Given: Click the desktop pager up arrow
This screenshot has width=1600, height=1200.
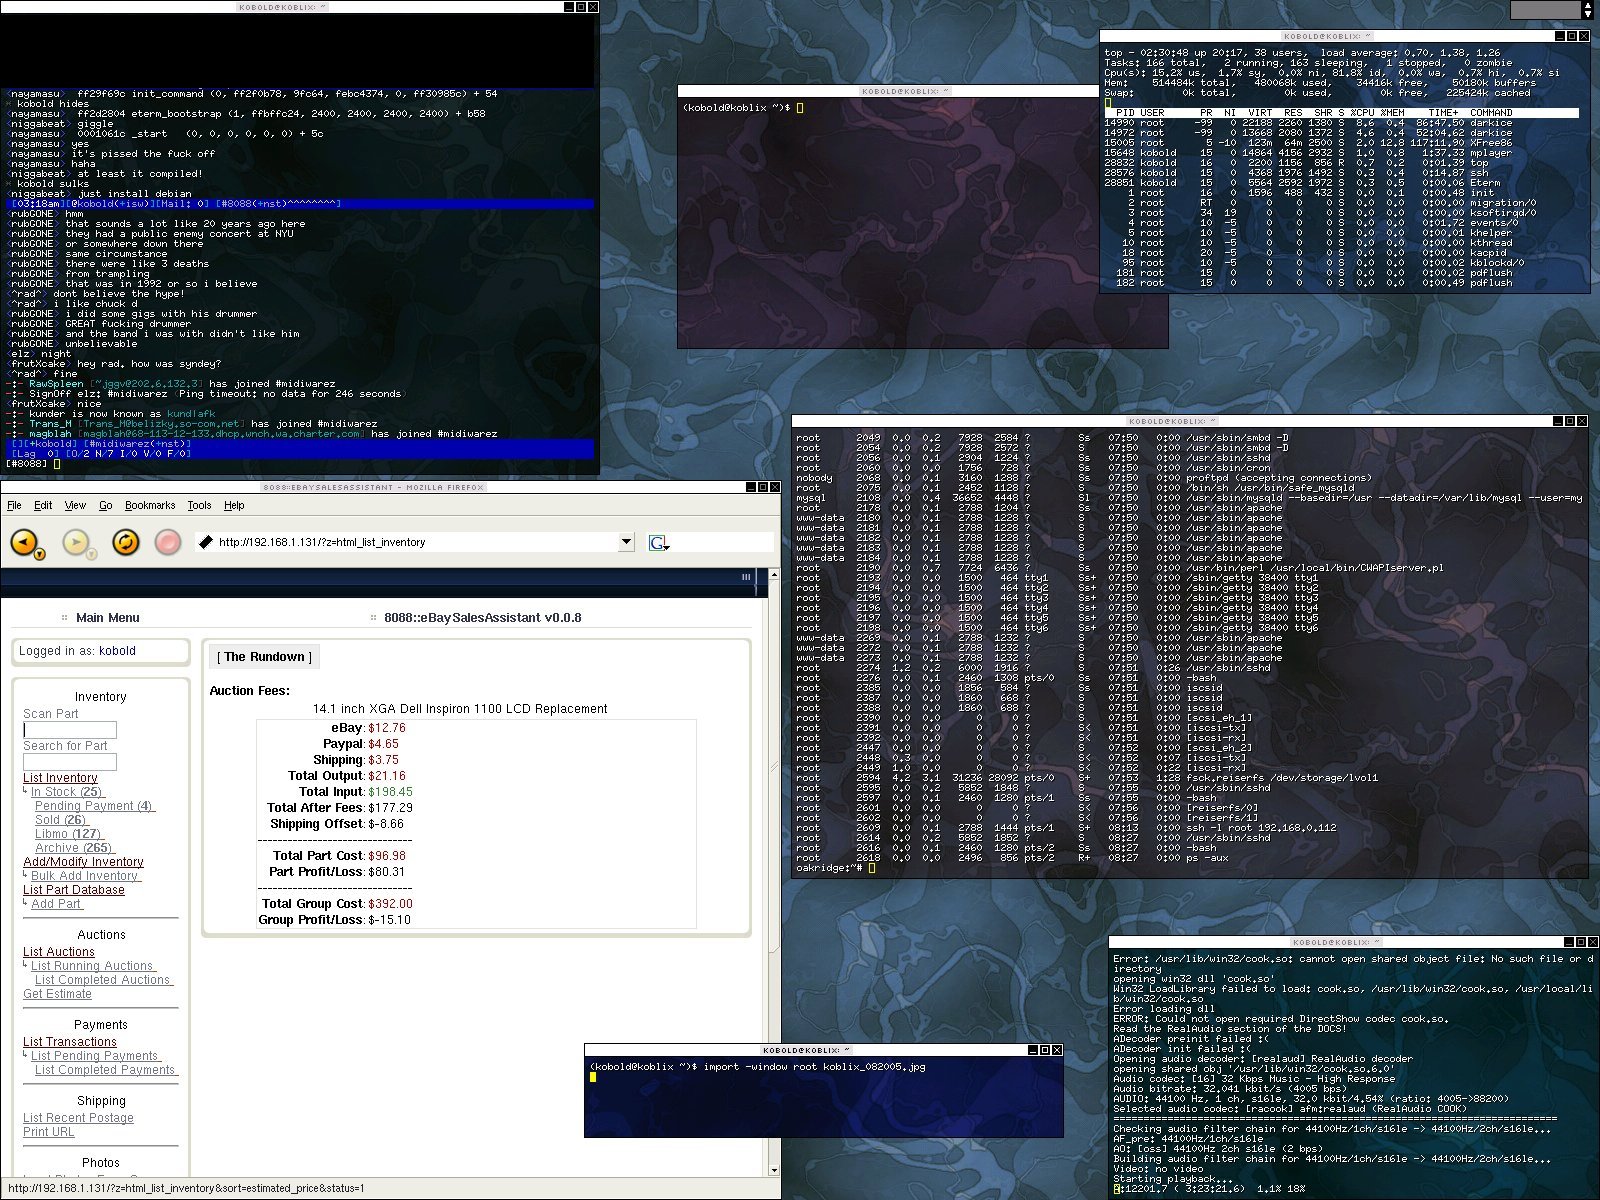Looking at the screenshot, I should [1588, 5].
